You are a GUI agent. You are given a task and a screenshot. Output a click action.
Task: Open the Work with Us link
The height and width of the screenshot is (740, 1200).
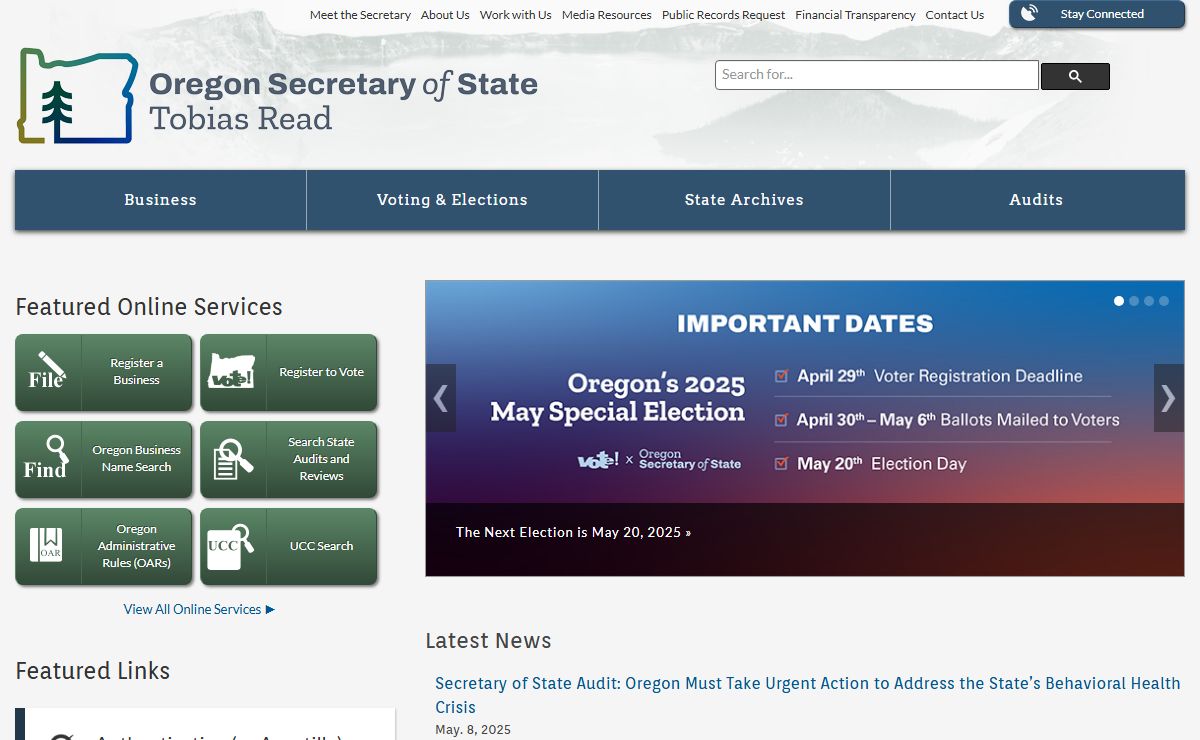(515, 15)
